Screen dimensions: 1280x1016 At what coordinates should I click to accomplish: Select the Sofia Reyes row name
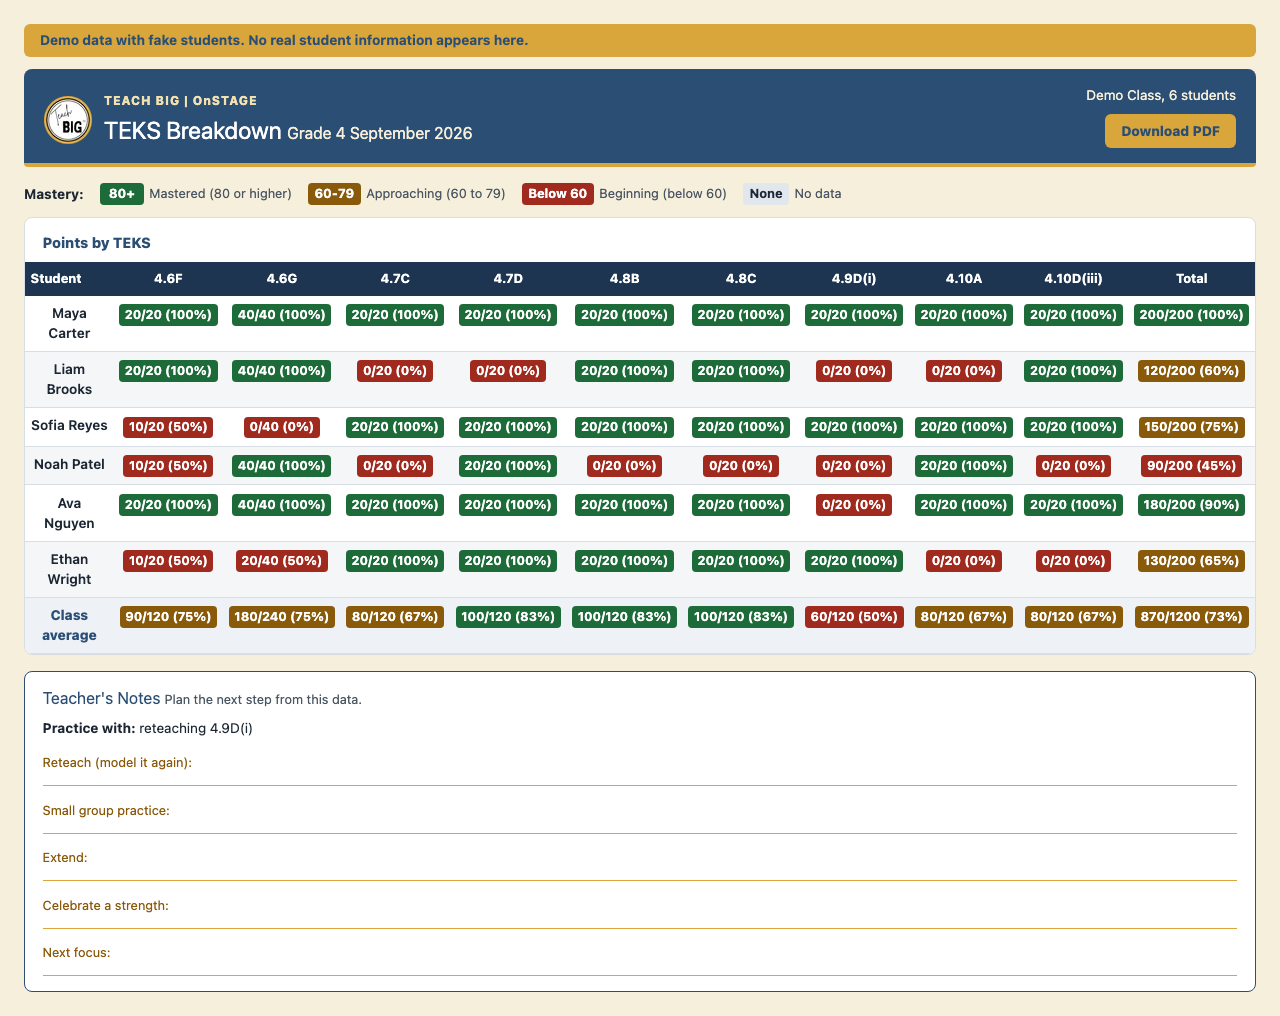click(70, 426)
